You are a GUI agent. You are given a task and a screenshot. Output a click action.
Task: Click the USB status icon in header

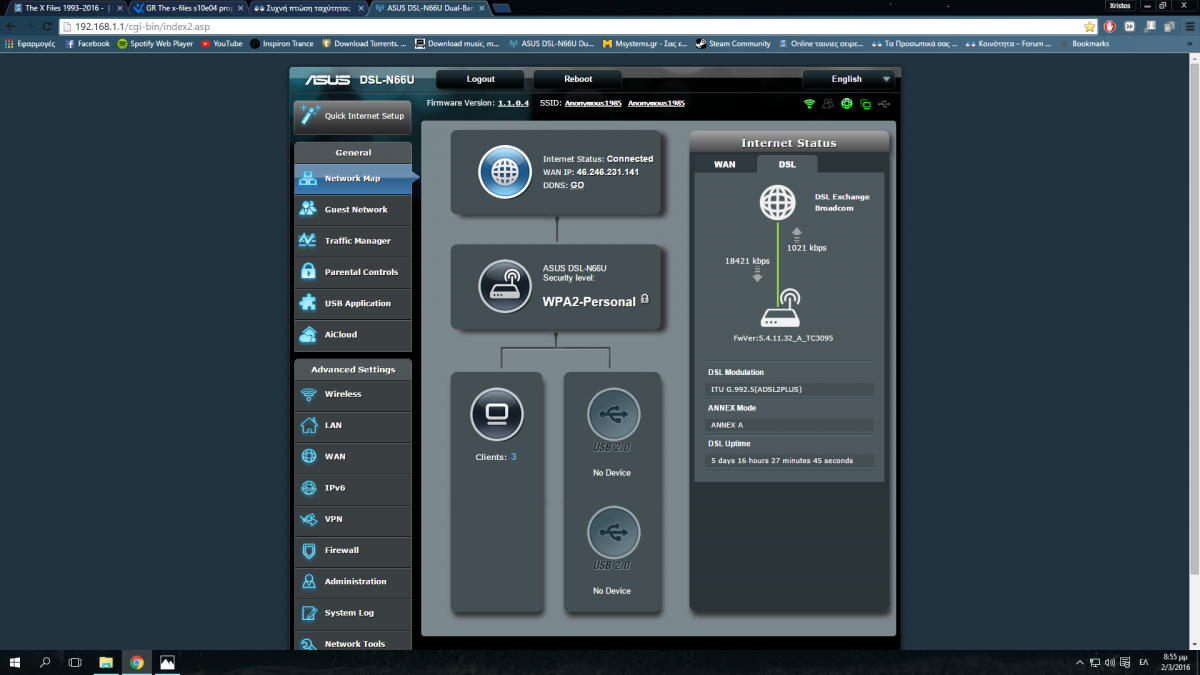(x=881, y=104)
